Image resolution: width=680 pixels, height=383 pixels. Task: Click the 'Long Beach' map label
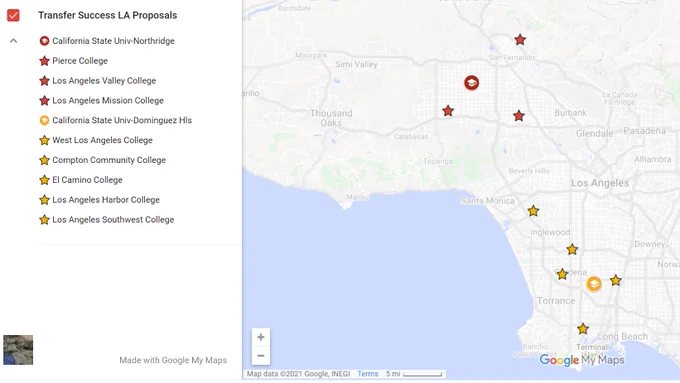(x=622, y=336)
